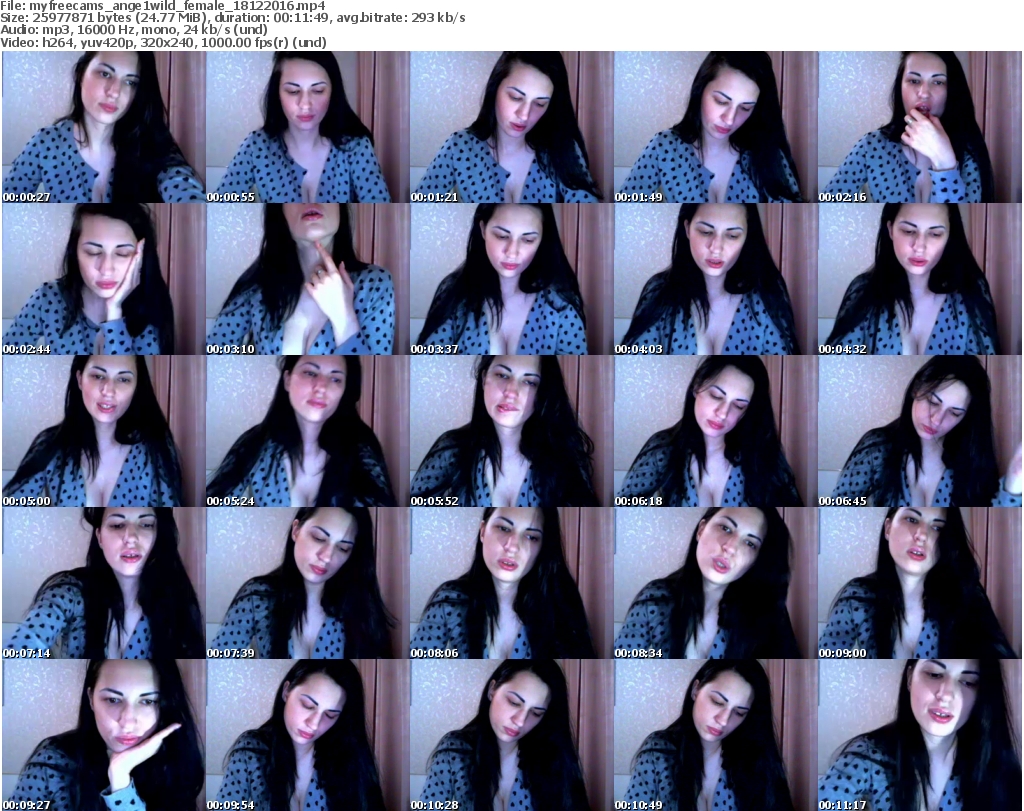Screen dimensions: 1024x811
Task: Click the File name header line
Action: tap(163, 6)
